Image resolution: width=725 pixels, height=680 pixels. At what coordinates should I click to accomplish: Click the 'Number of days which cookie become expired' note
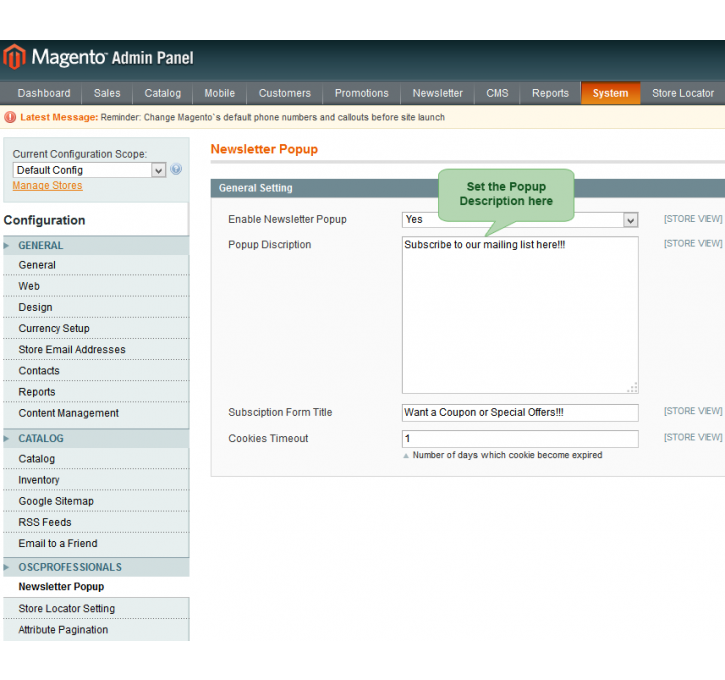tap(507, 455)
